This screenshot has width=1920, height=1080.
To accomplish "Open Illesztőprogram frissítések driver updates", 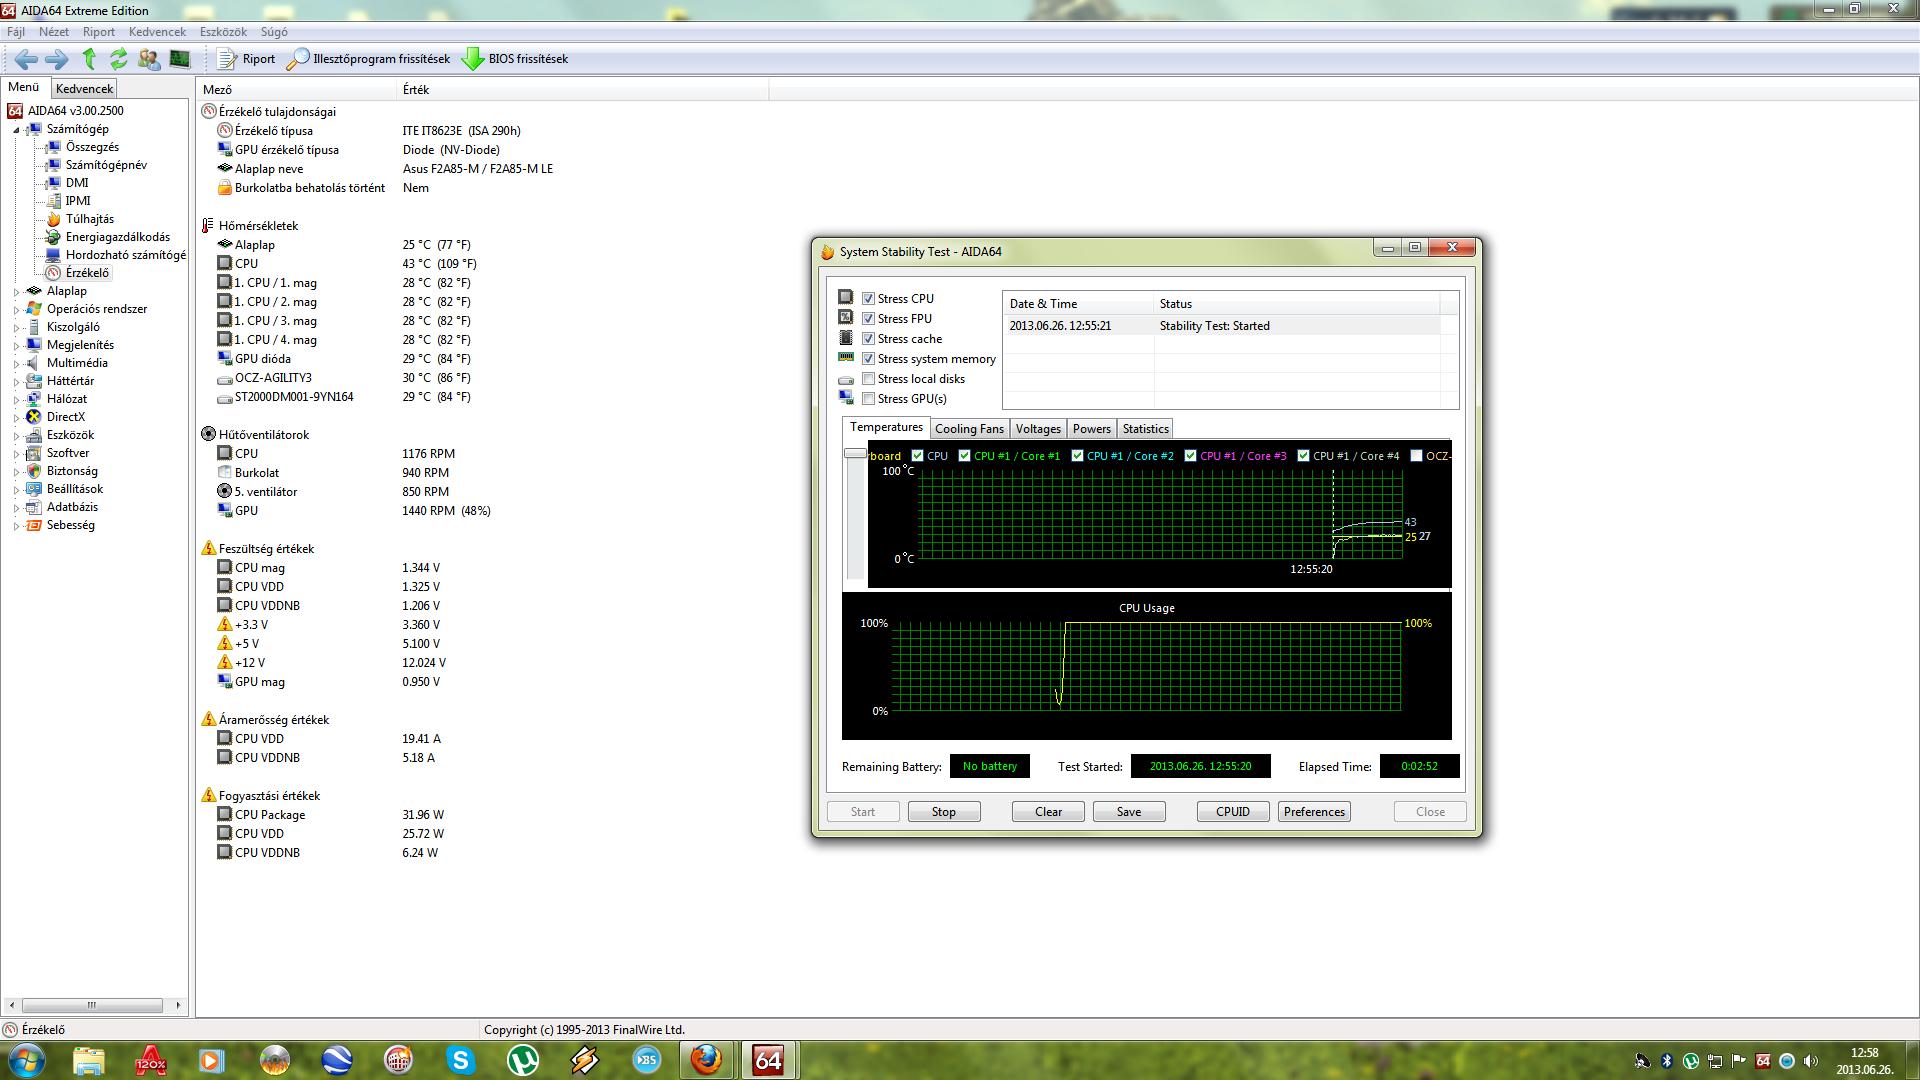I will pos(369,59).
